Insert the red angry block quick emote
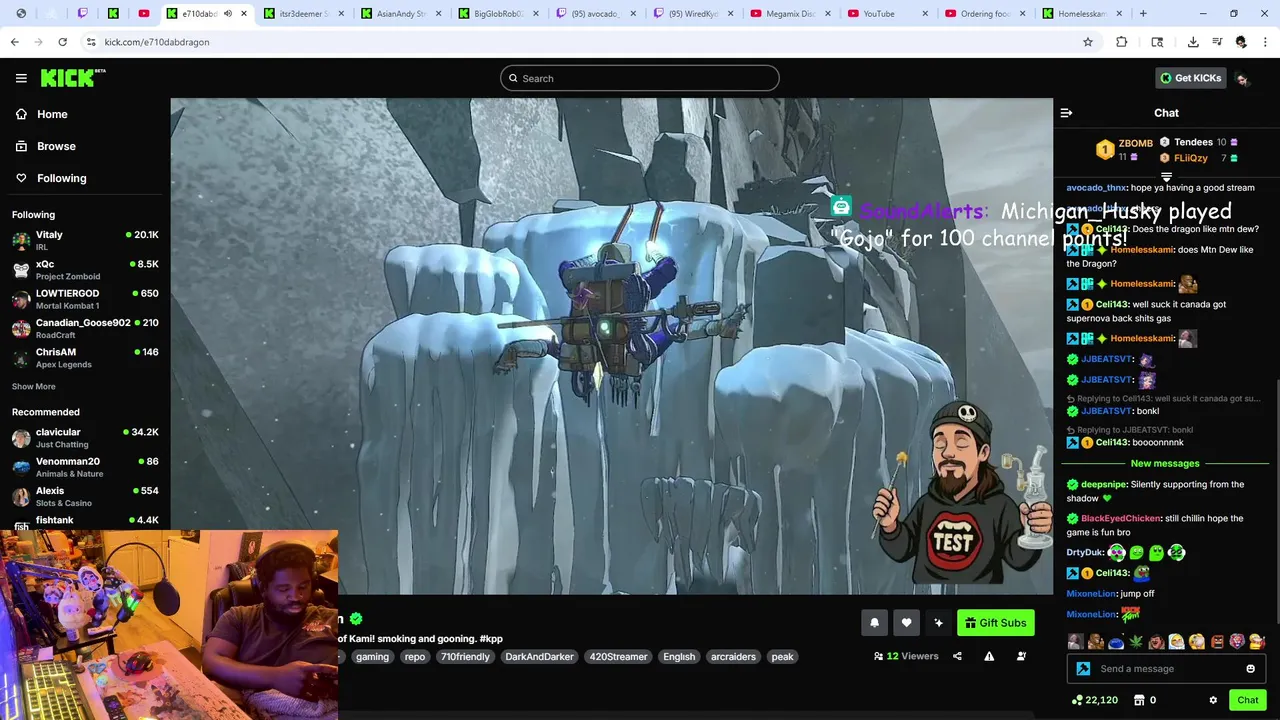 tap(1217, 642)
